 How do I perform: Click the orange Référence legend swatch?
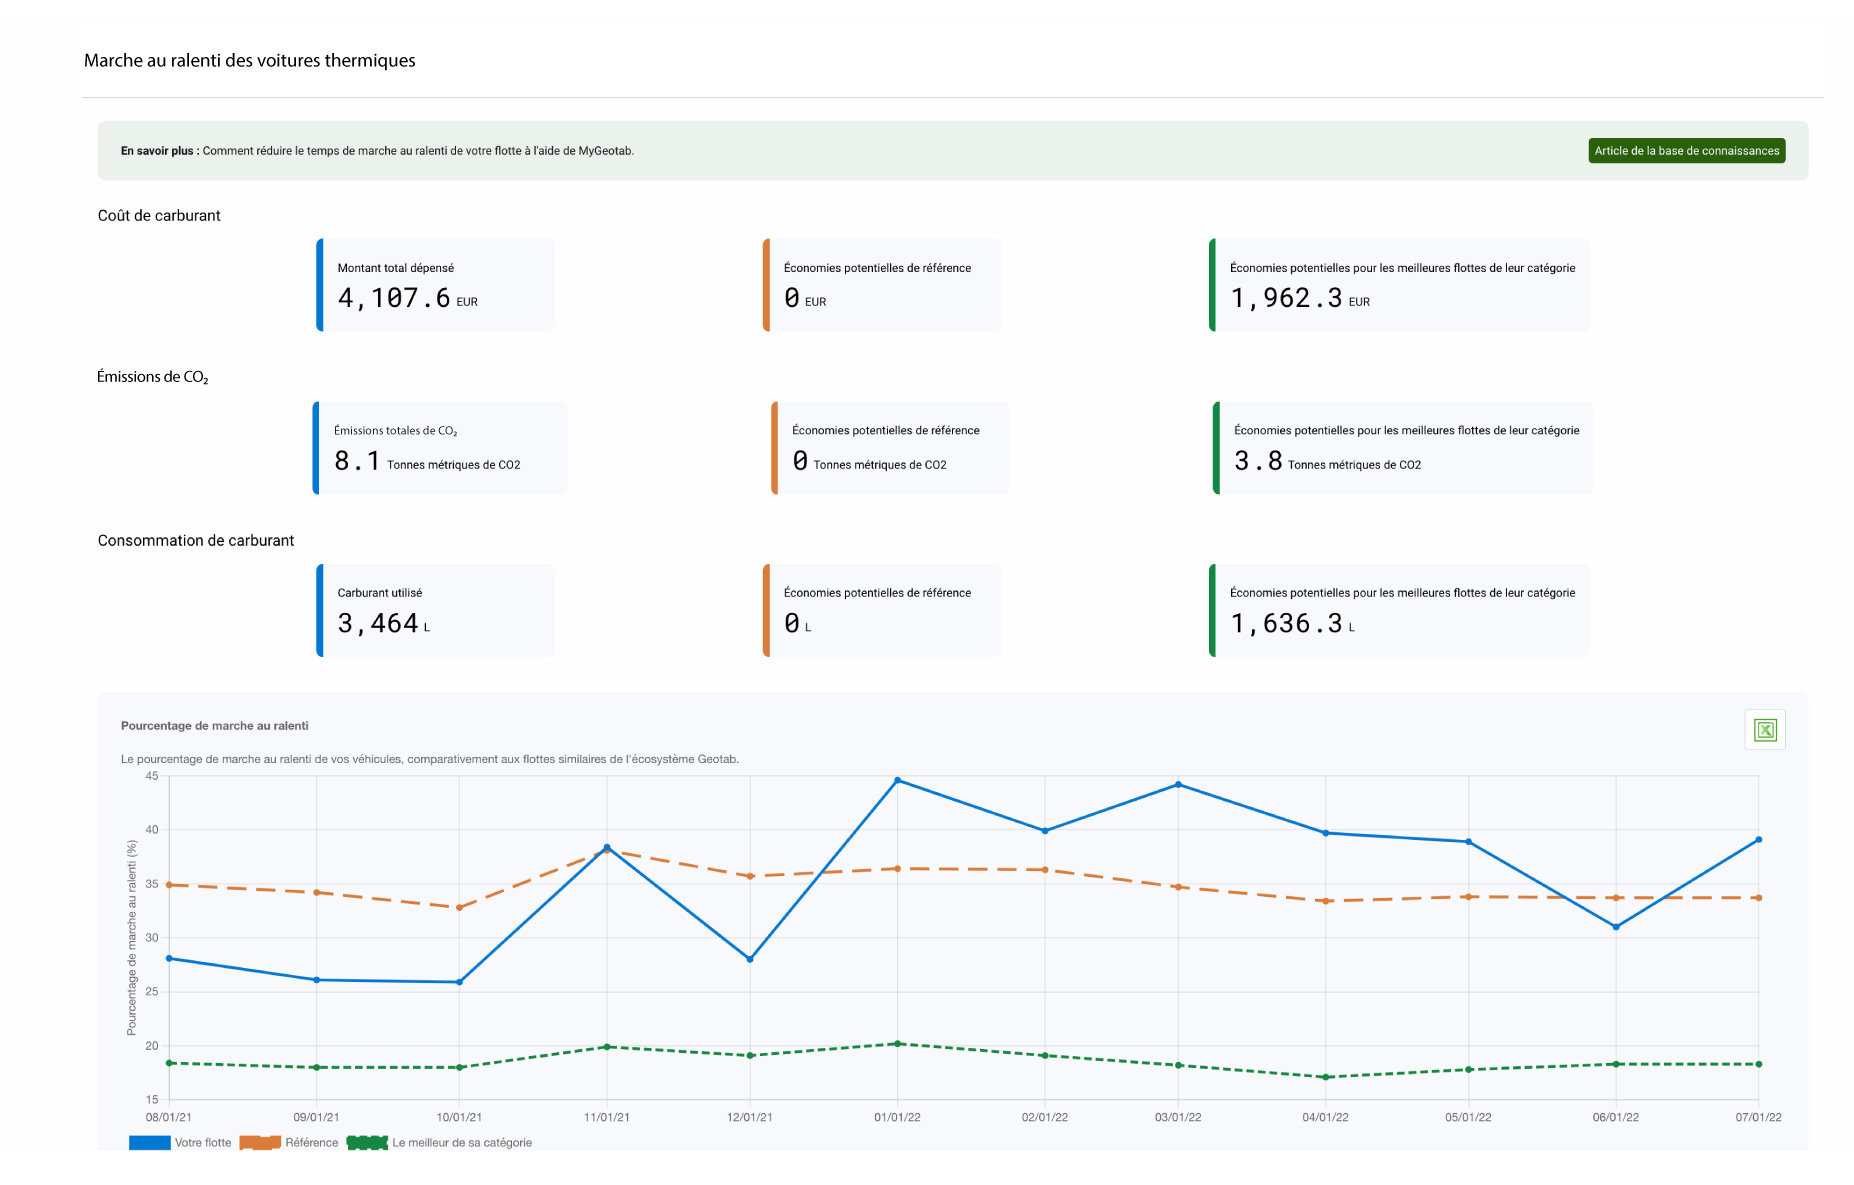point(260,1142)
